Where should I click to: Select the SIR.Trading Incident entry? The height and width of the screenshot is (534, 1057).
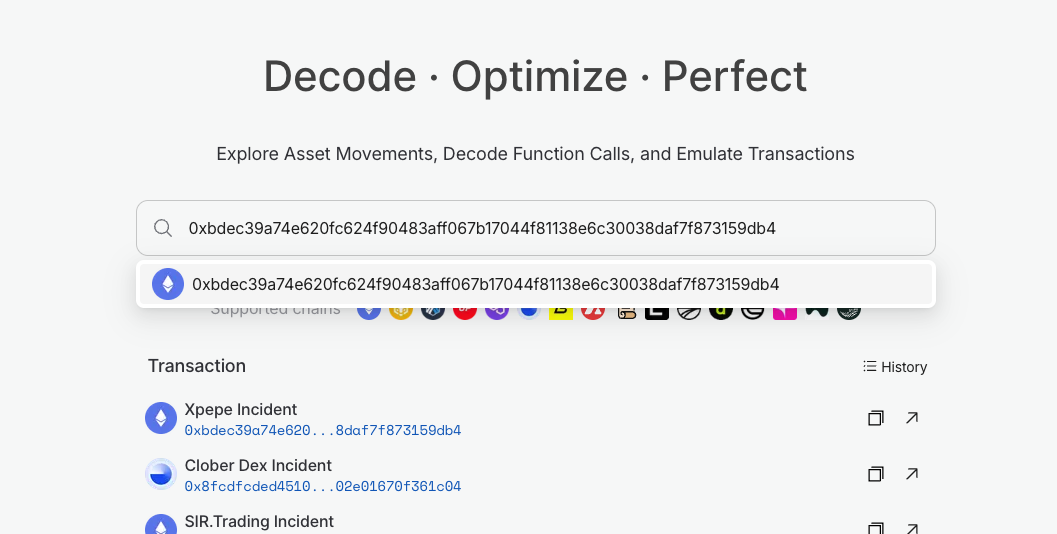[259, 521]
